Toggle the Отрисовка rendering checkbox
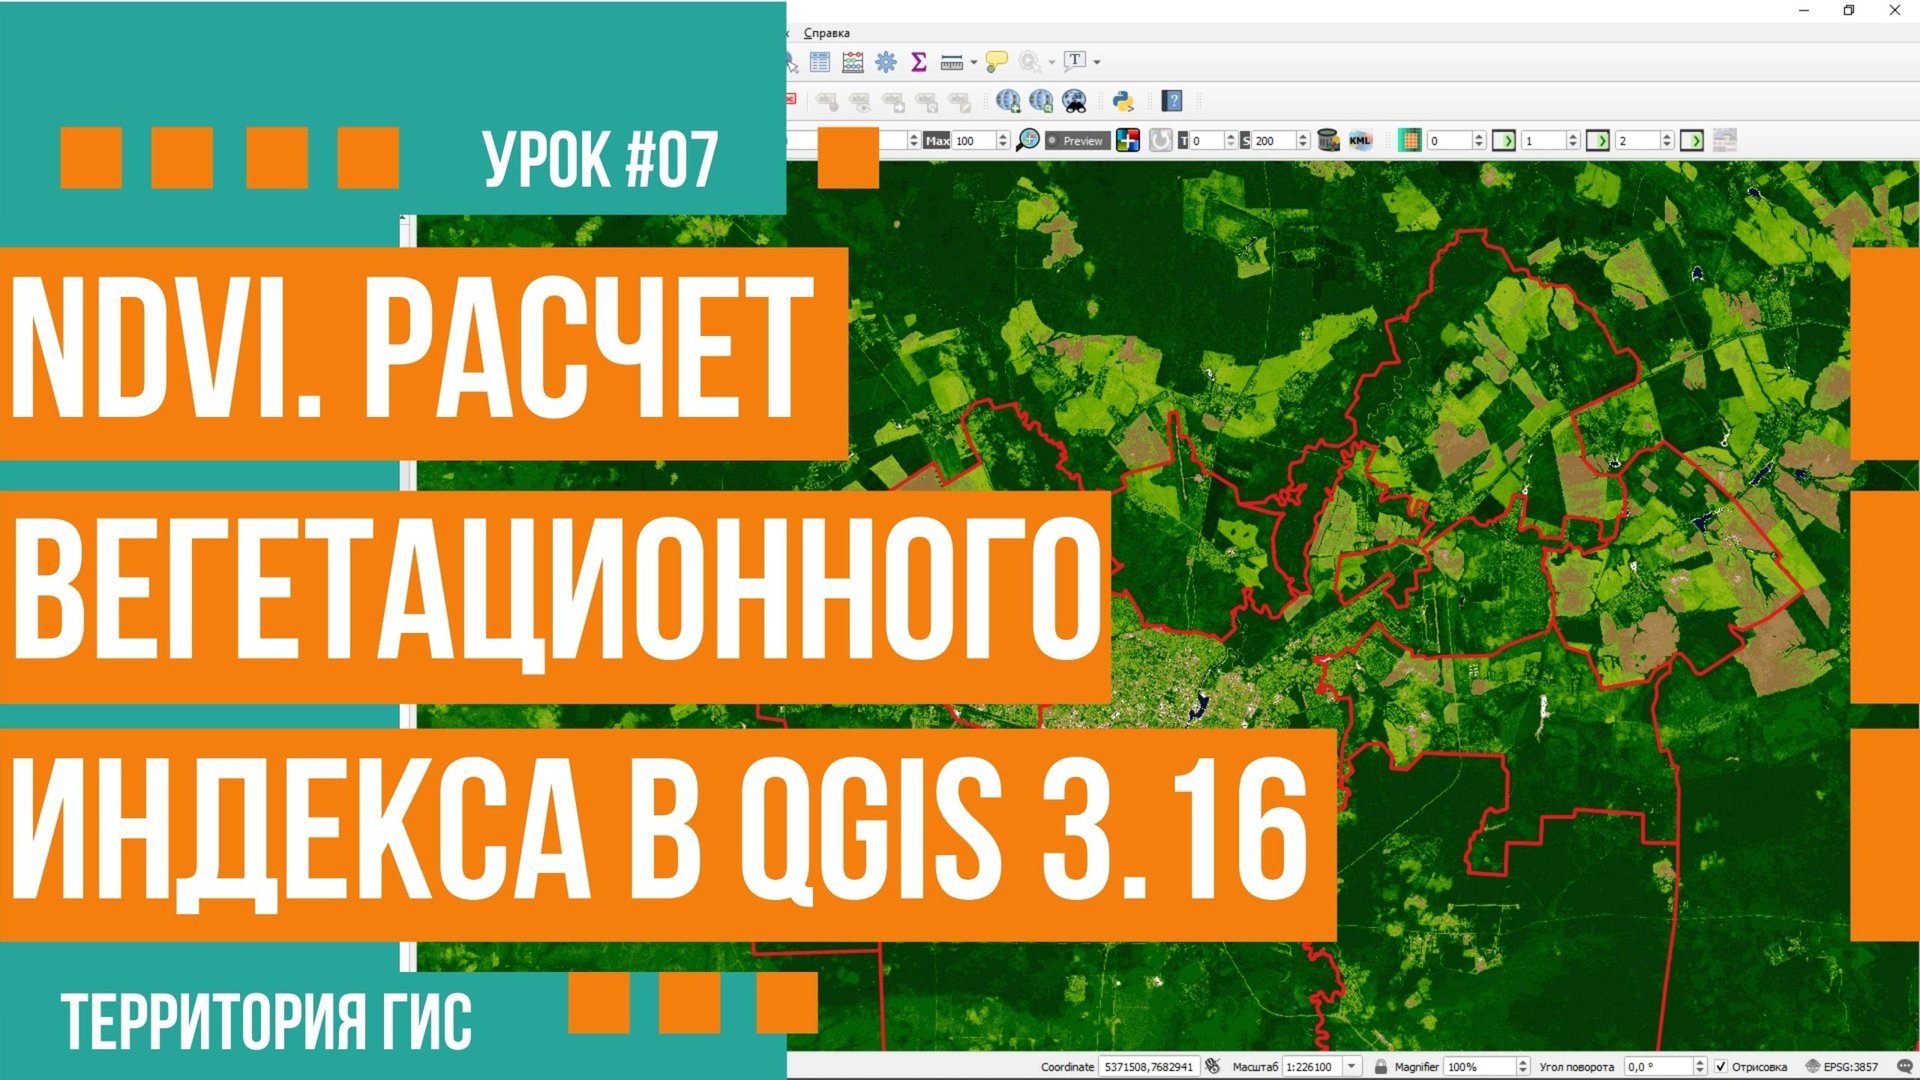The height and width of the screenshot is (1080, 1920). coord(1722,1066)
